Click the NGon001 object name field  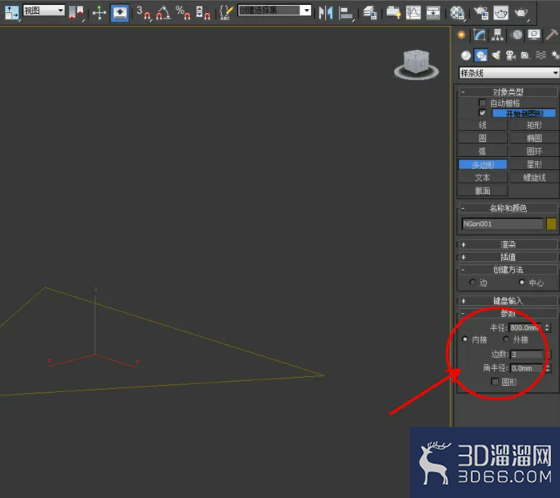point(502,224)
